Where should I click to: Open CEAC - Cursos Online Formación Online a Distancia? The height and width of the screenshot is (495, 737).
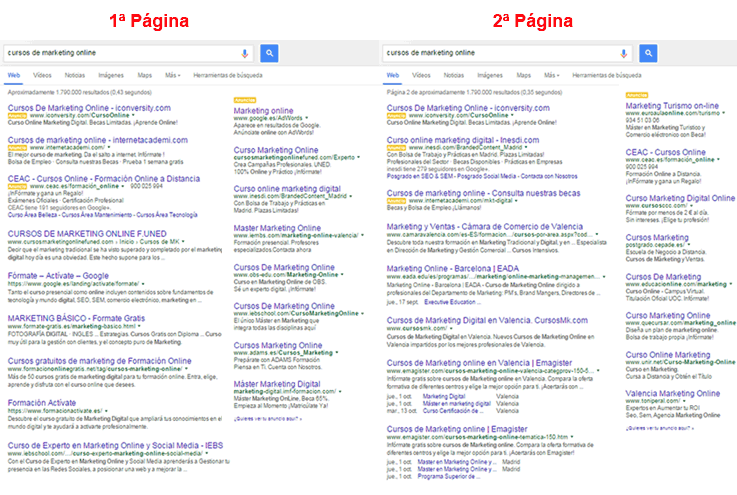[104, 179]
